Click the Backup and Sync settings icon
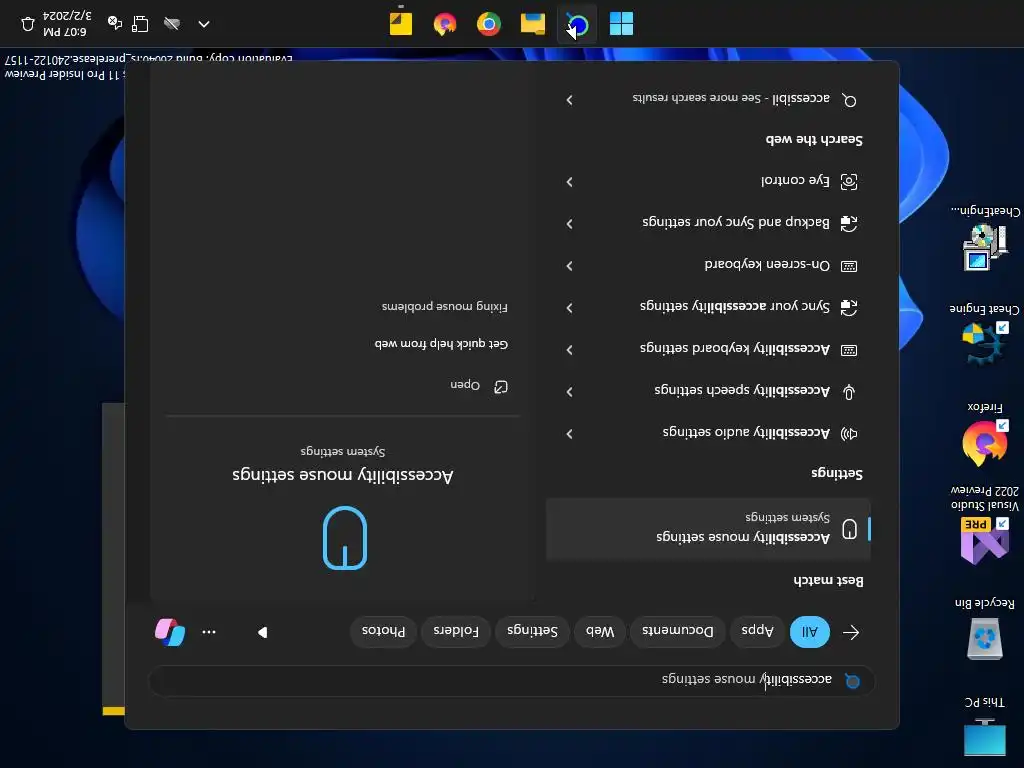This screenshot has height=768, width=1024. [849, 223]
